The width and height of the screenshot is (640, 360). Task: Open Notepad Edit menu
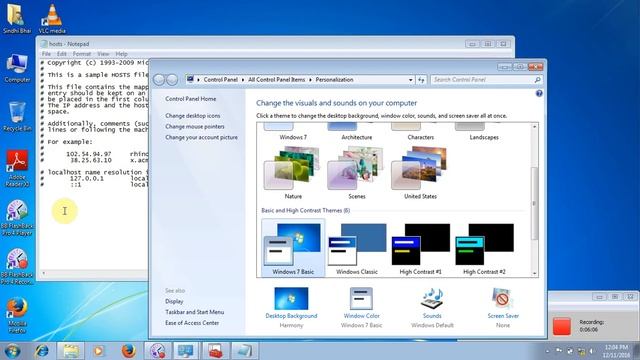point(62,54)
